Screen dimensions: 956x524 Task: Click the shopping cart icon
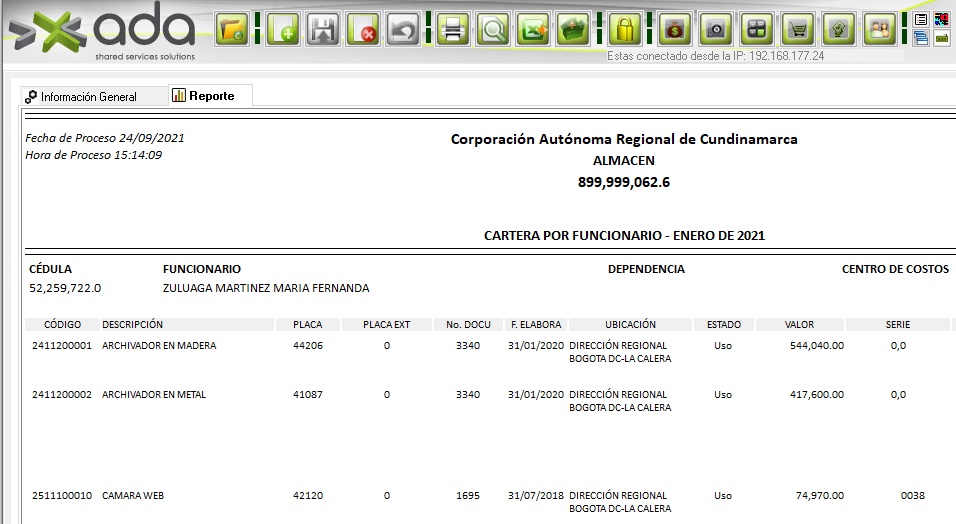[x=798, y=29]
